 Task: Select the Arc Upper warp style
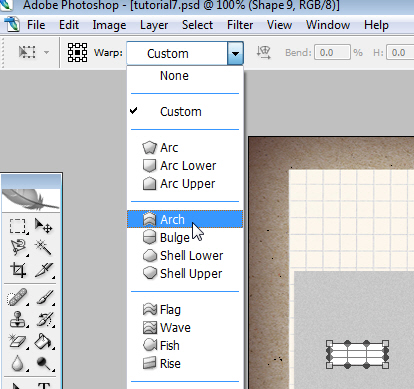point(185,184)
